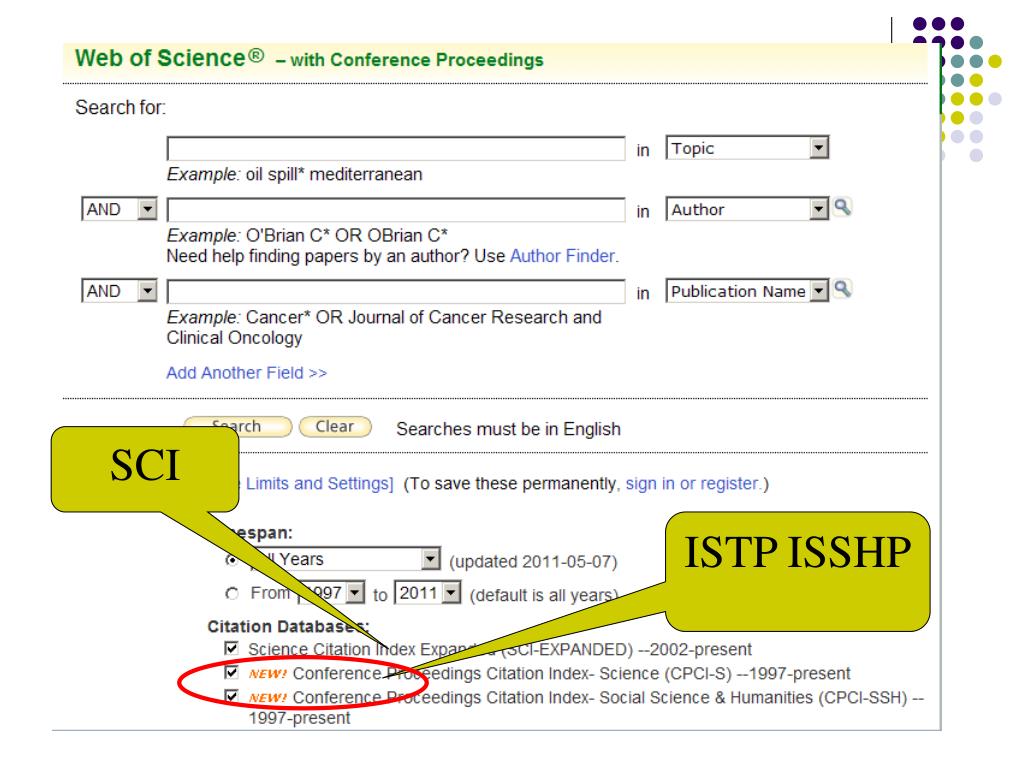Open the Topic field dropdown
The width and height of the screenshot is (1024, 768).
747,148
